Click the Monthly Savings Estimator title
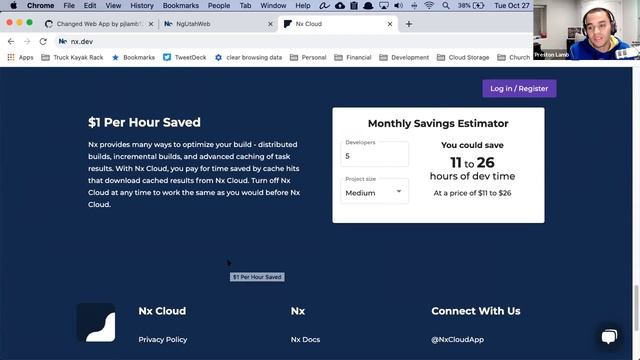Screen dimensions: 640x360 [x=438, y=124]
